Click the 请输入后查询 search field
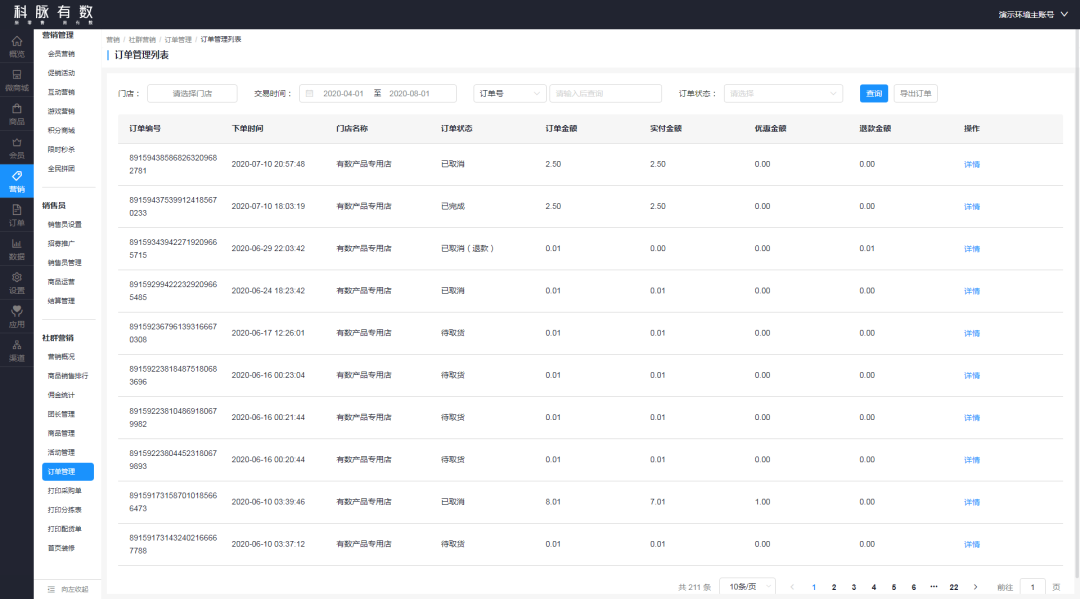 [605, 94]
